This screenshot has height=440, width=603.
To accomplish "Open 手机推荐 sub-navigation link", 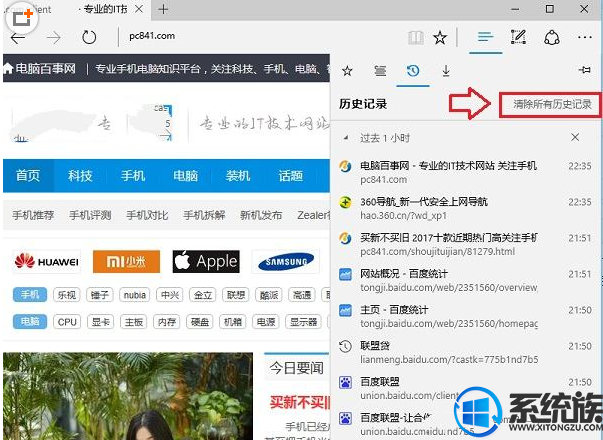I will [33, 215].
